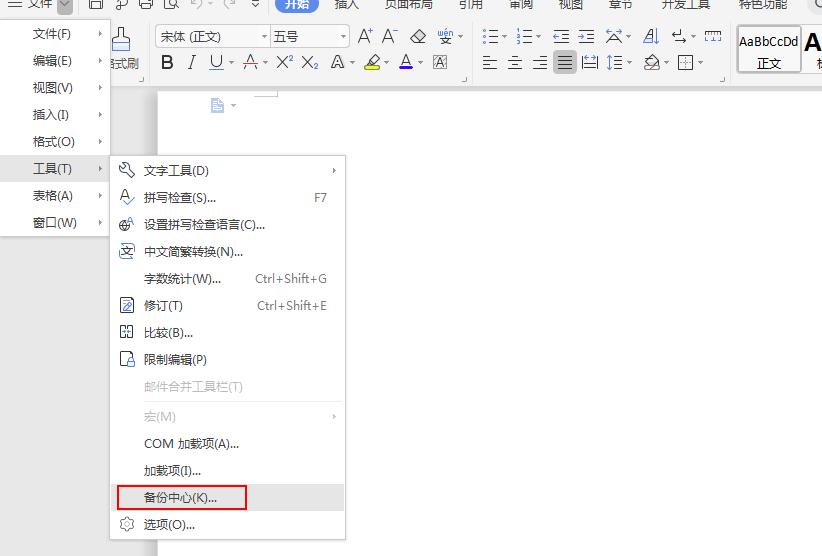Center the paragraph text

point(515,62)
